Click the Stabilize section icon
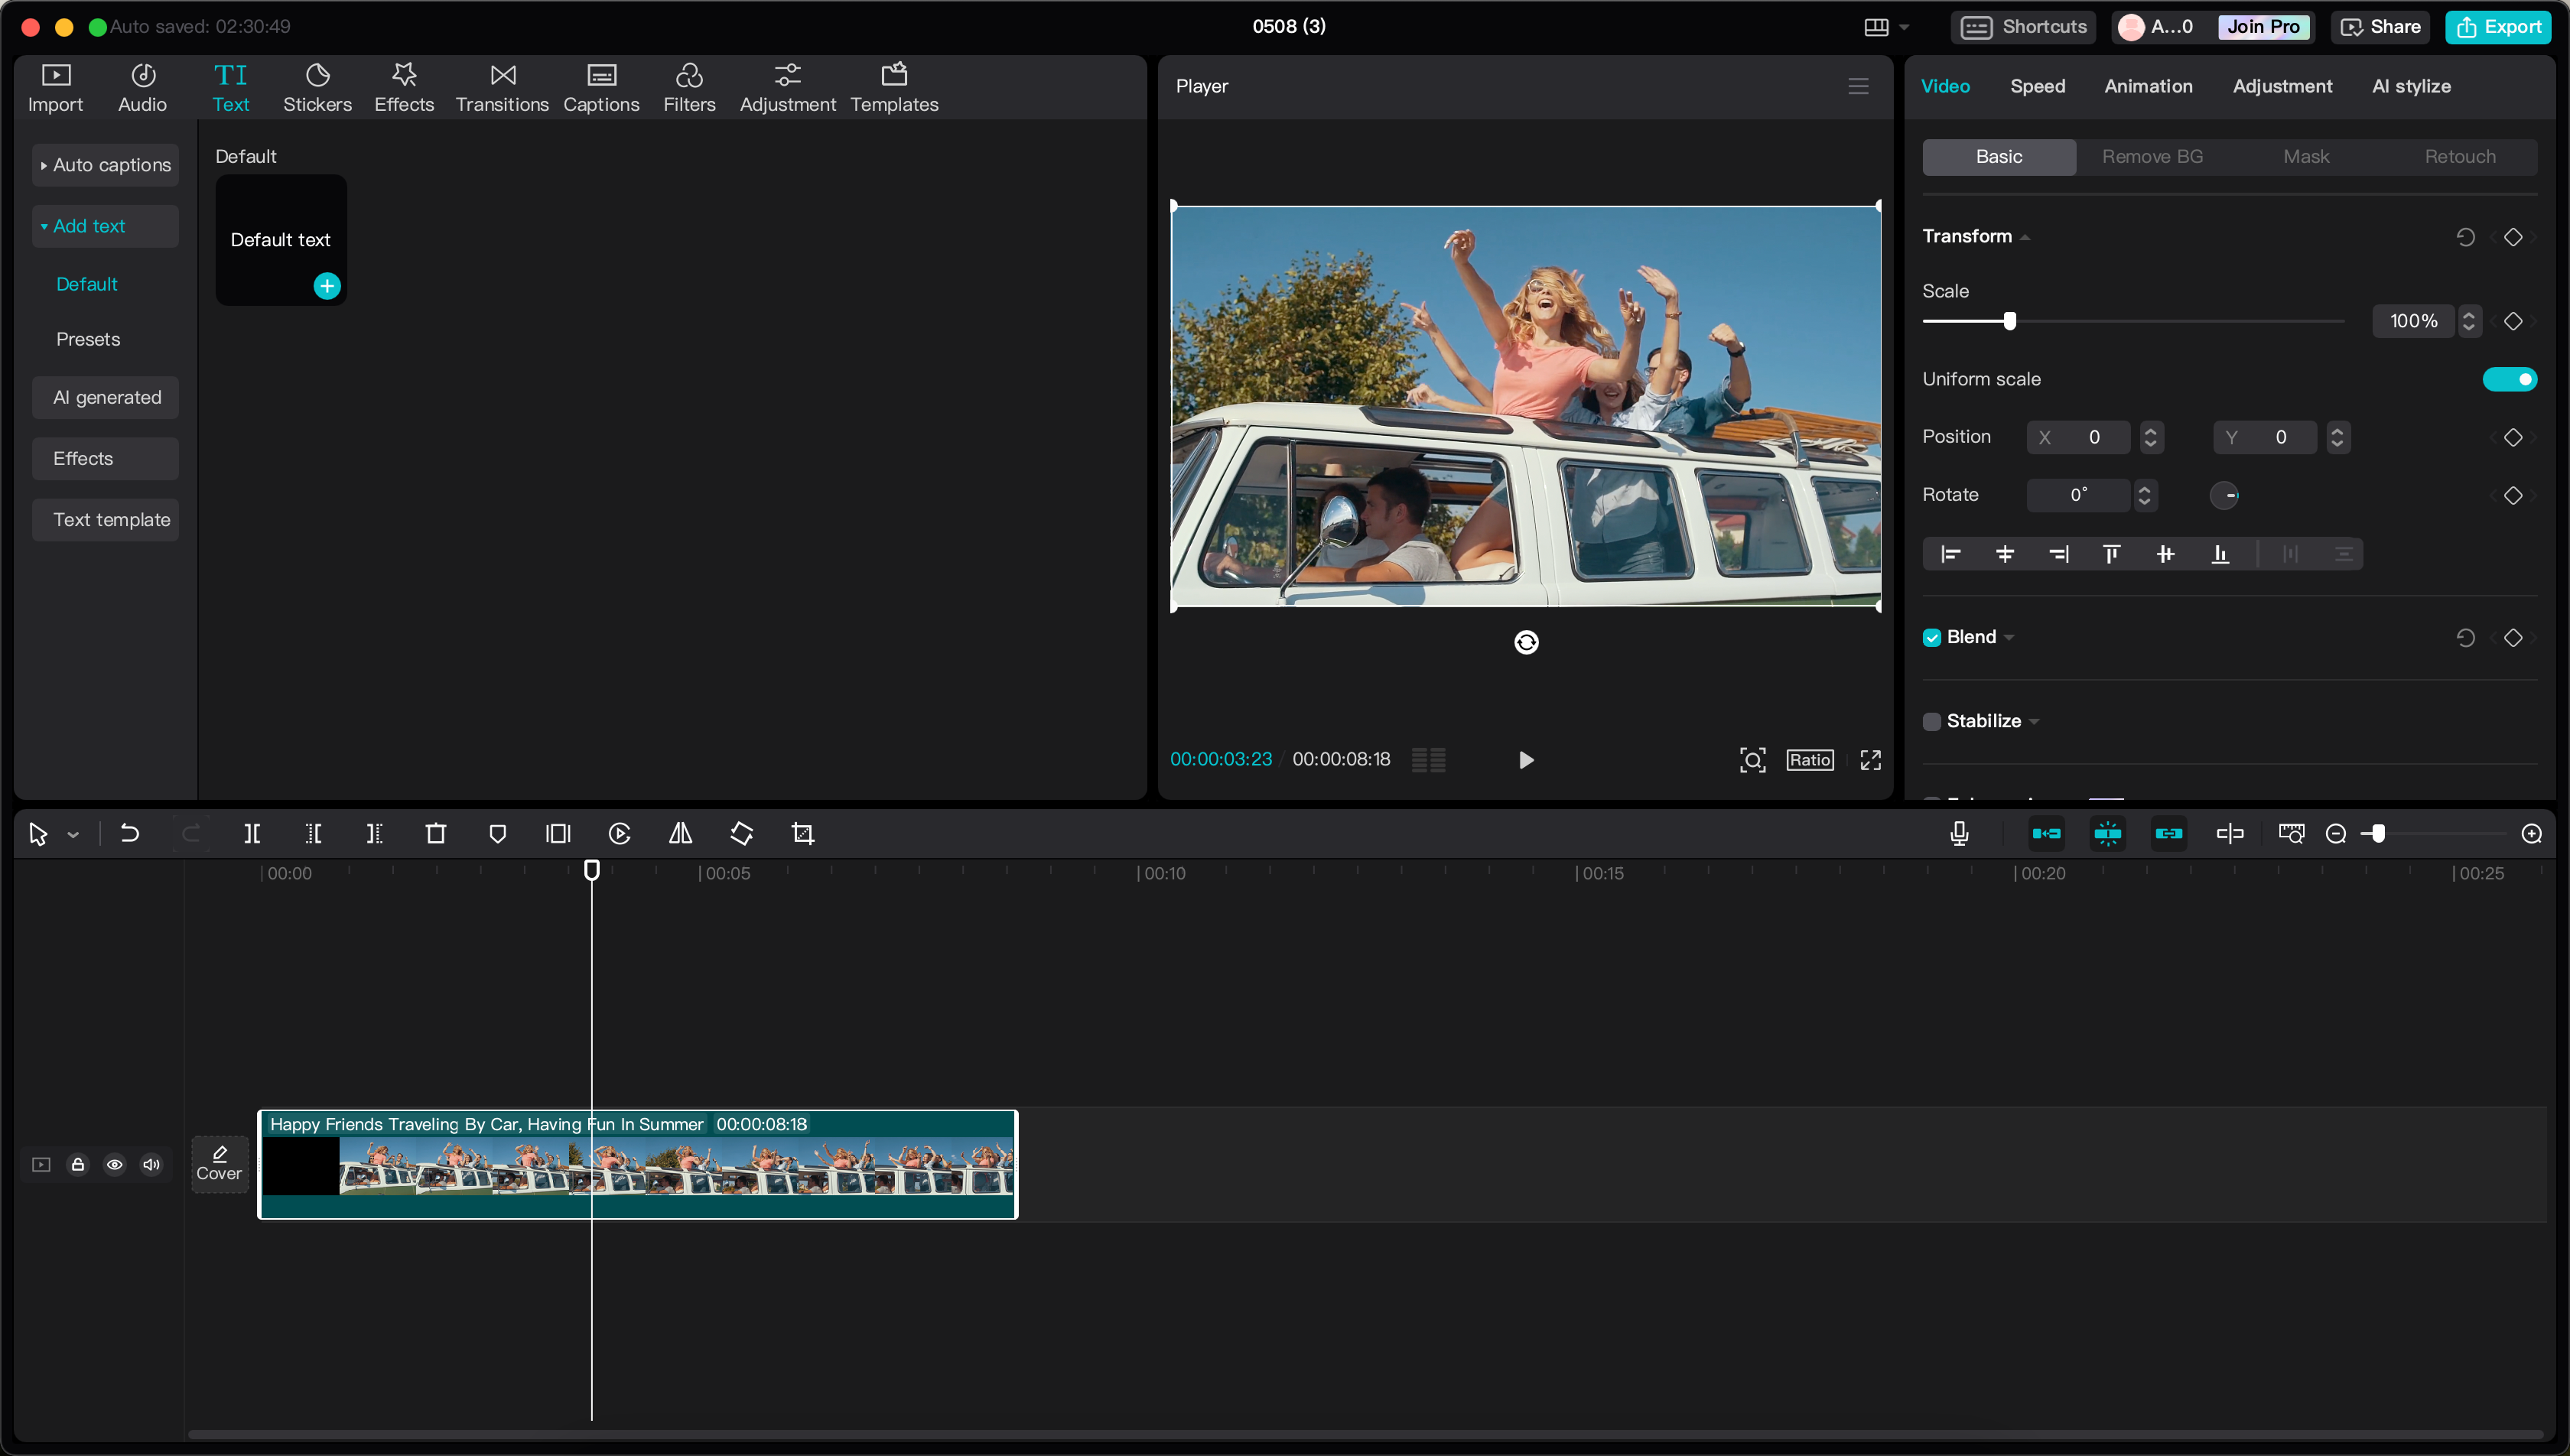Viewport: 2570px width, 1456px height. coord(1933,720)
